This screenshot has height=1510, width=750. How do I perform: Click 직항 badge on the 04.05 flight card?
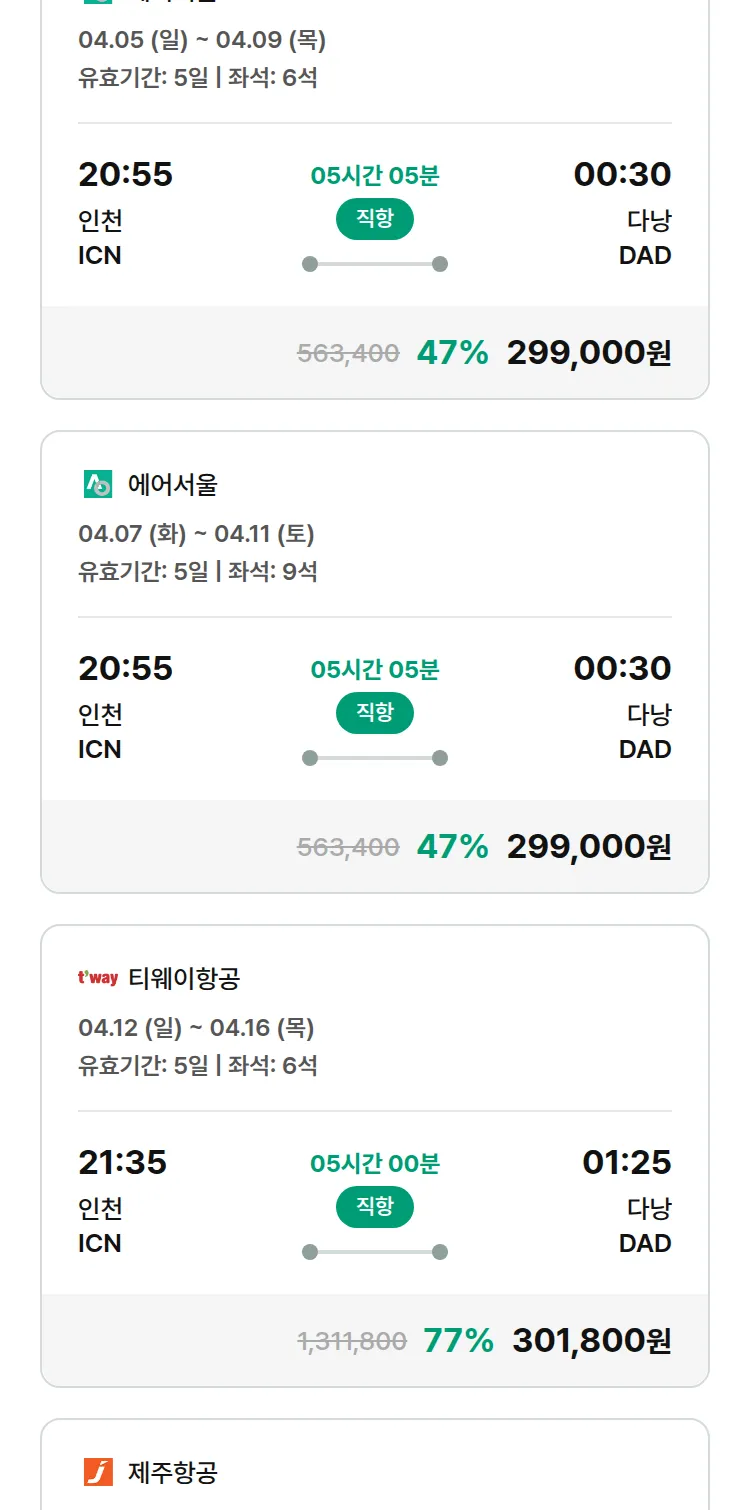click(x=375, y=219)
